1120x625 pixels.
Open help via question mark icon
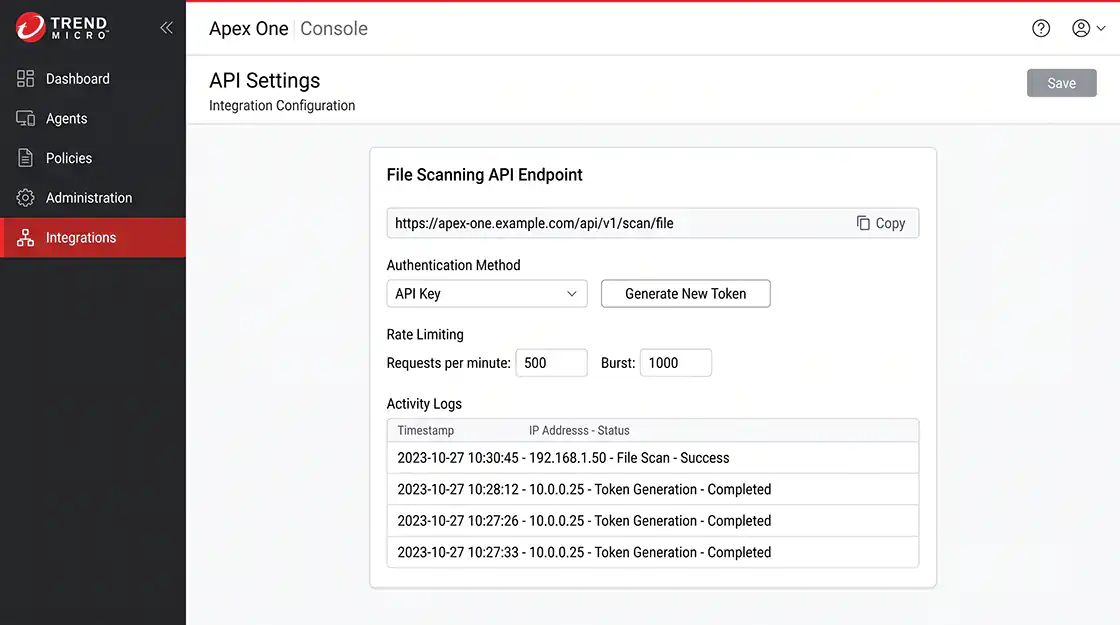1041,28
